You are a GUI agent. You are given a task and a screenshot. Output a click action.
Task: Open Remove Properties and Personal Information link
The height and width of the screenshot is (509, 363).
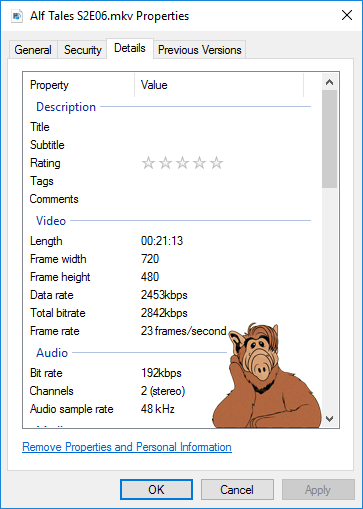[x=127, y=447]
